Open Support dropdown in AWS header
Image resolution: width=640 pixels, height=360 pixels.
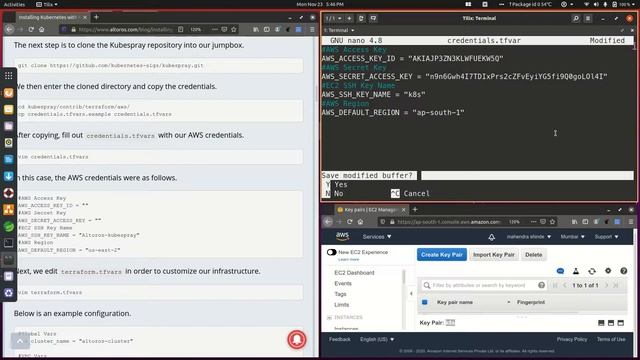606,237
